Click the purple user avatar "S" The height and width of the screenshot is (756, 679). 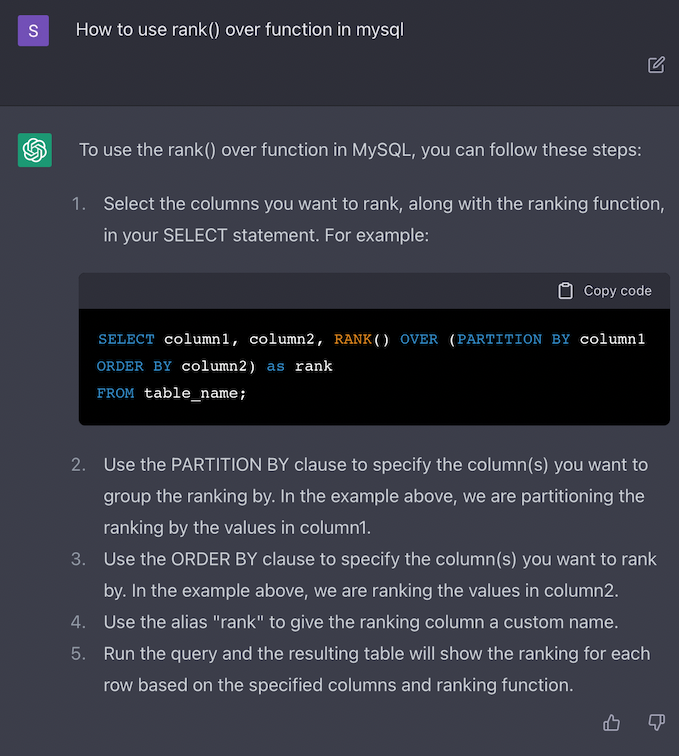click(34, 31)
